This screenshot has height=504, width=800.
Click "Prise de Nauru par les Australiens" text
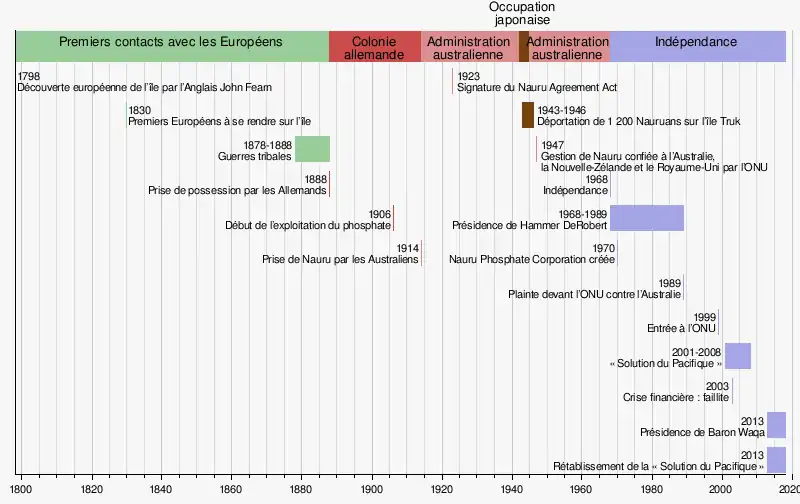(340, 259)
